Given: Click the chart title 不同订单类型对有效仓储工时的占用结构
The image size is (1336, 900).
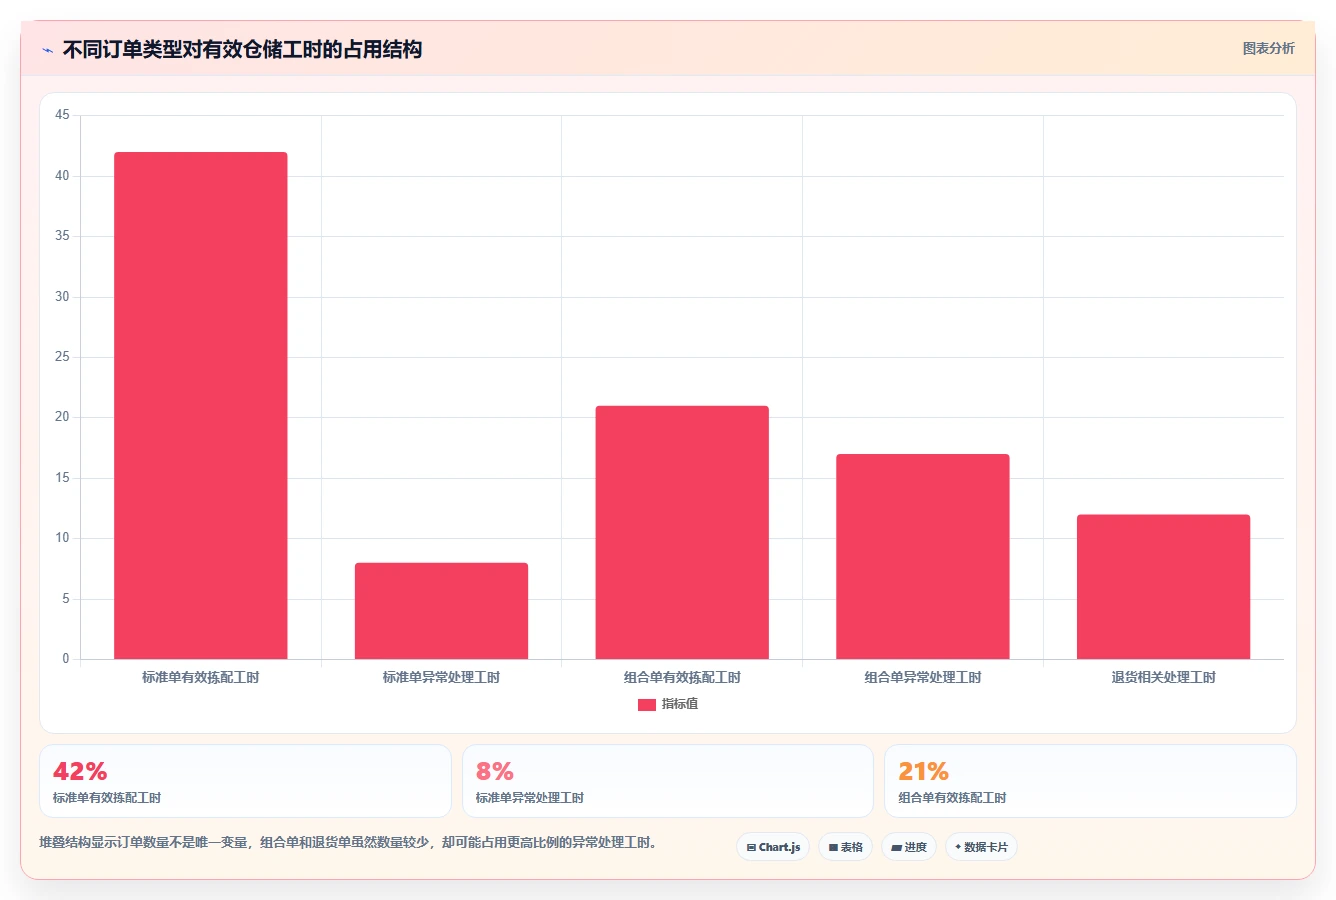Looking at the screenshot, I should coord(242,50).
